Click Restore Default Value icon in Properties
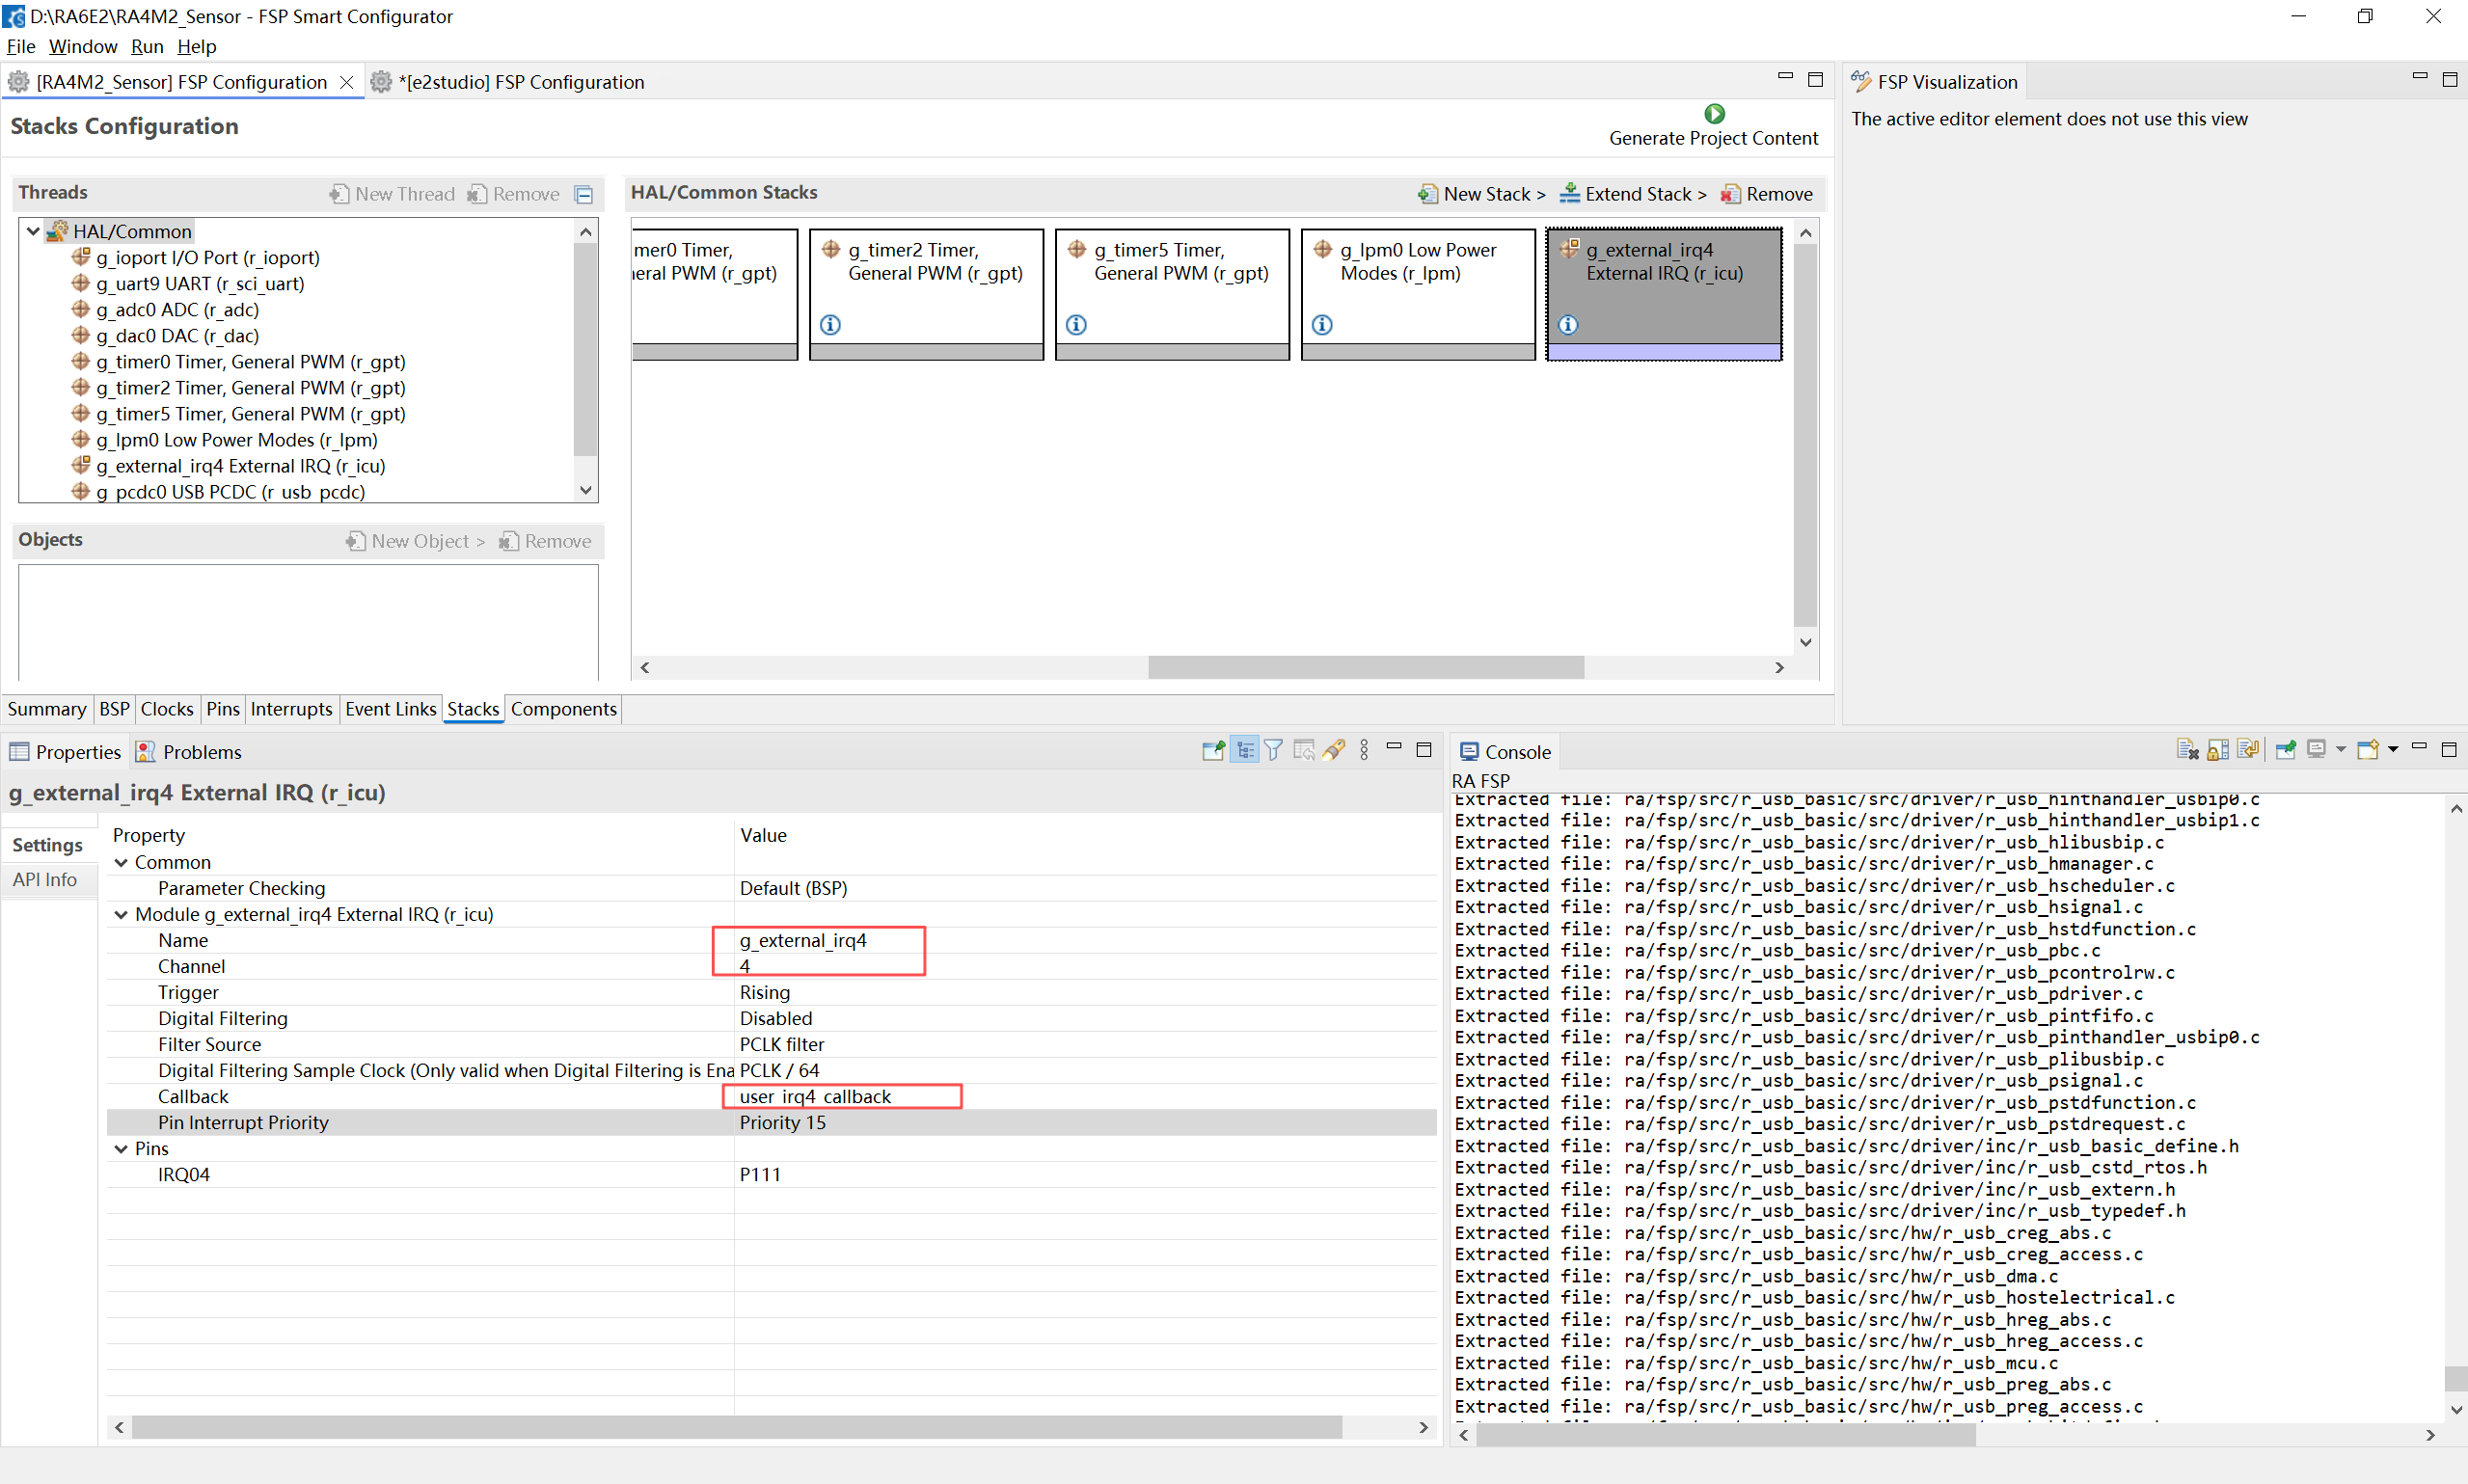 [1303, 750]
